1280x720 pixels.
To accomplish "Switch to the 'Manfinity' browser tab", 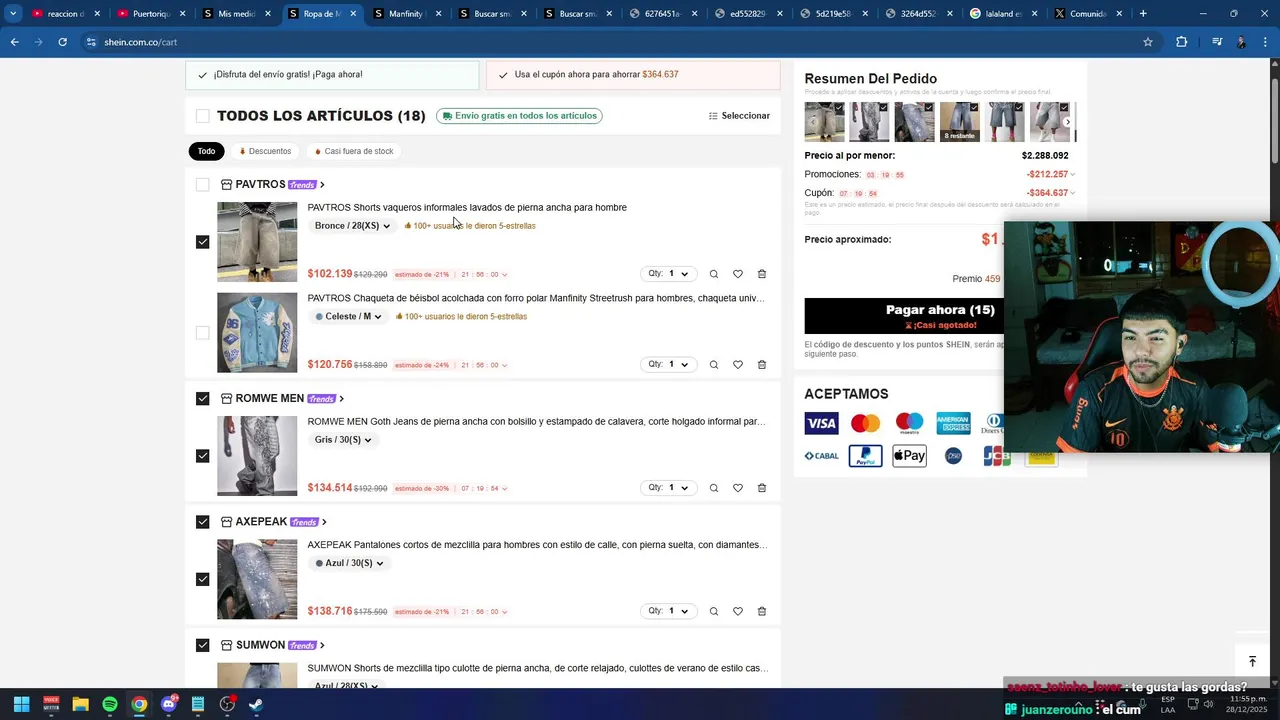I will point(407,14).
